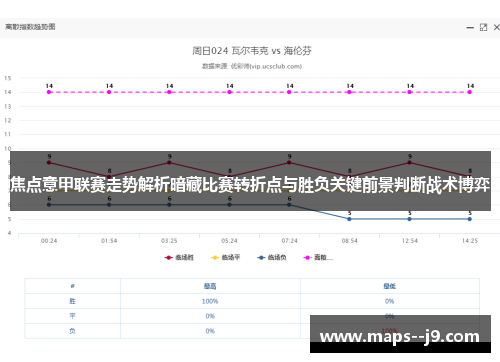500x362 pixels.
Task: Click the y-axis label 15
Action: click(x=8, y=78)
